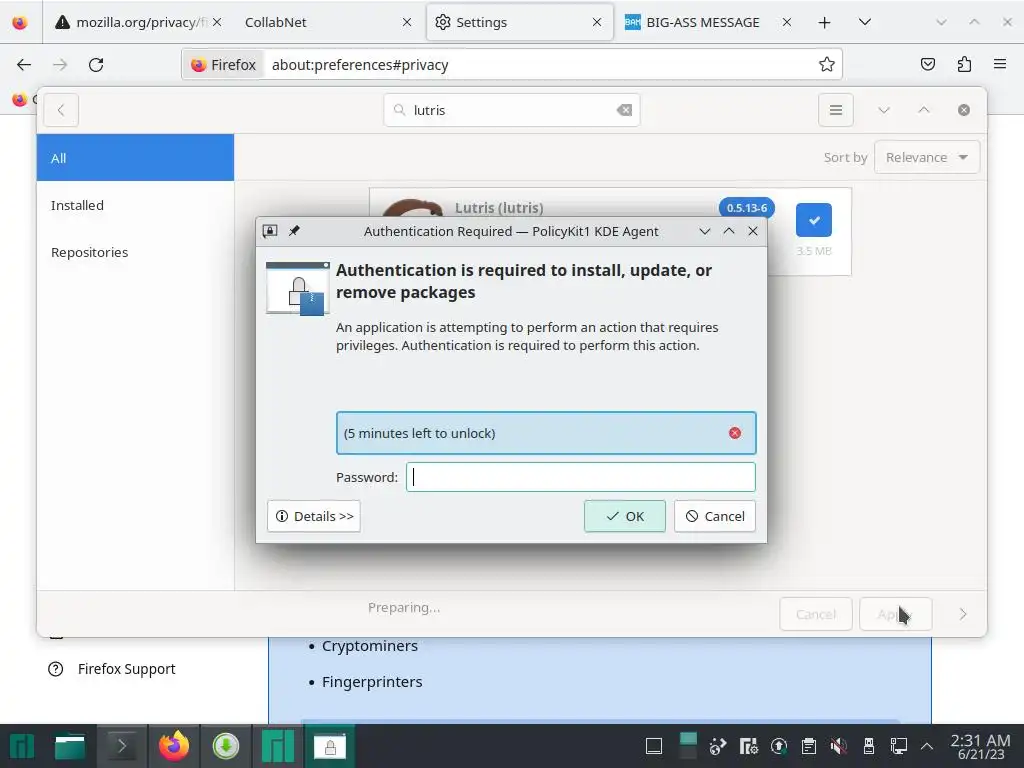This screenshot has height=768, width=1024.
Task: Cancel the authentication dialog
Action: click(714, 516)
